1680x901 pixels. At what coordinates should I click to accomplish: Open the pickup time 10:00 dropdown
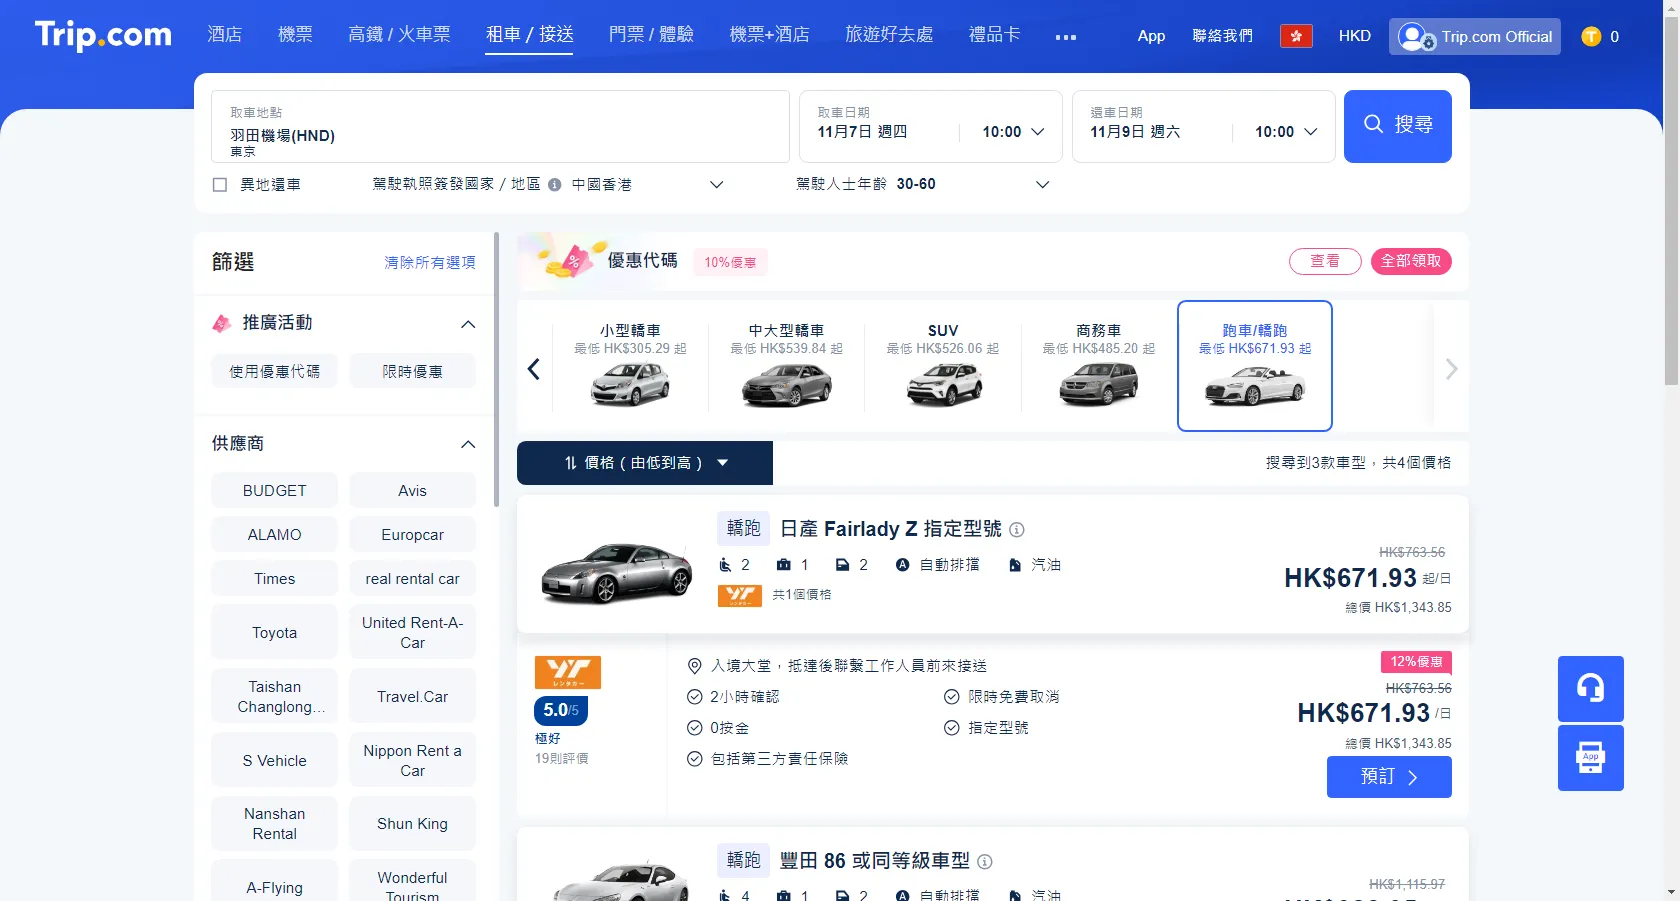tap(1012, 132)
